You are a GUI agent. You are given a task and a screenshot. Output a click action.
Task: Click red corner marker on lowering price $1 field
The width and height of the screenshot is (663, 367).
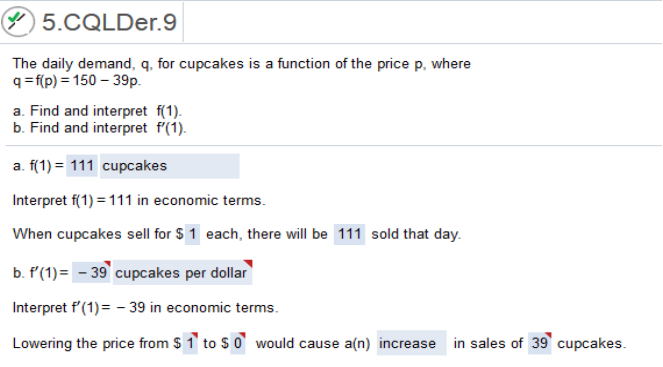195,335
